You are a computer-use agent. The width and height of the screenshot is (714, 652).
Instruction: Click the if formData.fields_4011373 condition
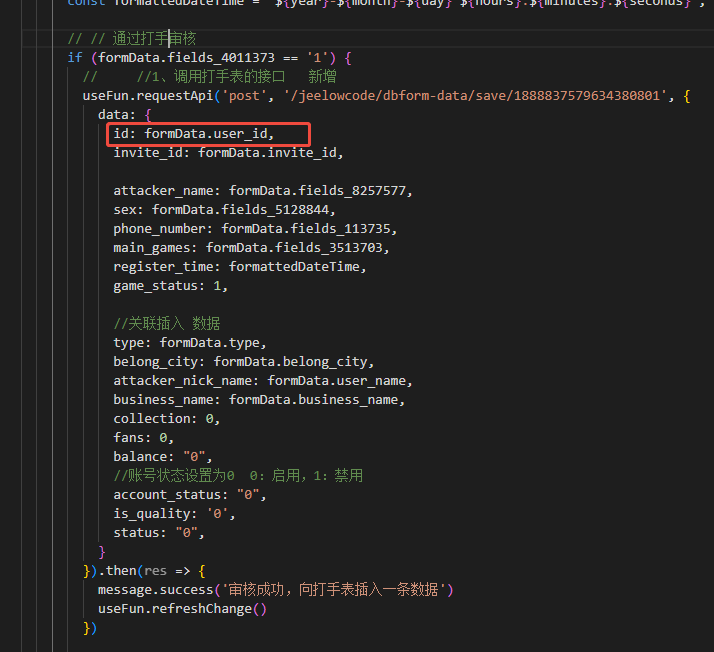(208, 58)
